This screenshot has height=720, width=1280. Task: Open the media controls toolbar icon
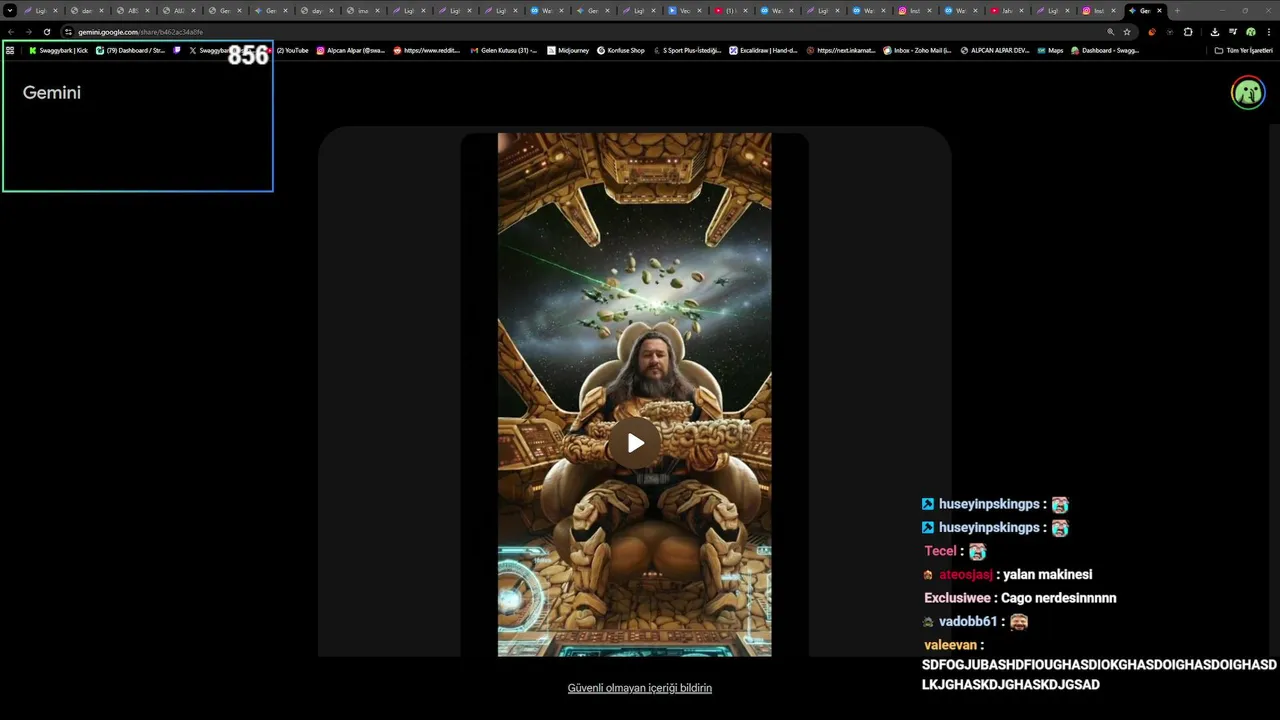point(1233,32)
